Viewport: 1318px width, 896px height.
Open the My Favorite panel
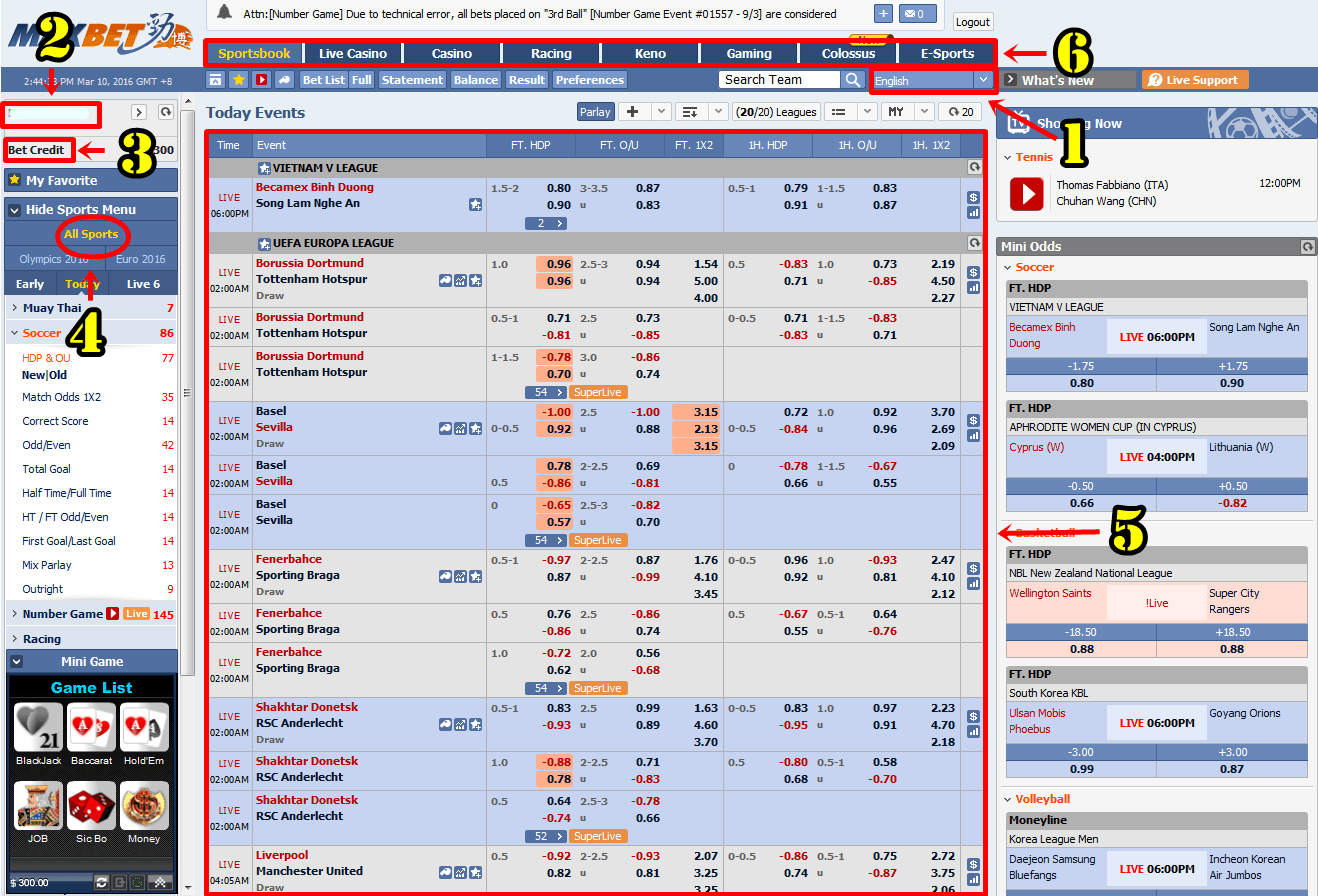[x=91, y=180]
